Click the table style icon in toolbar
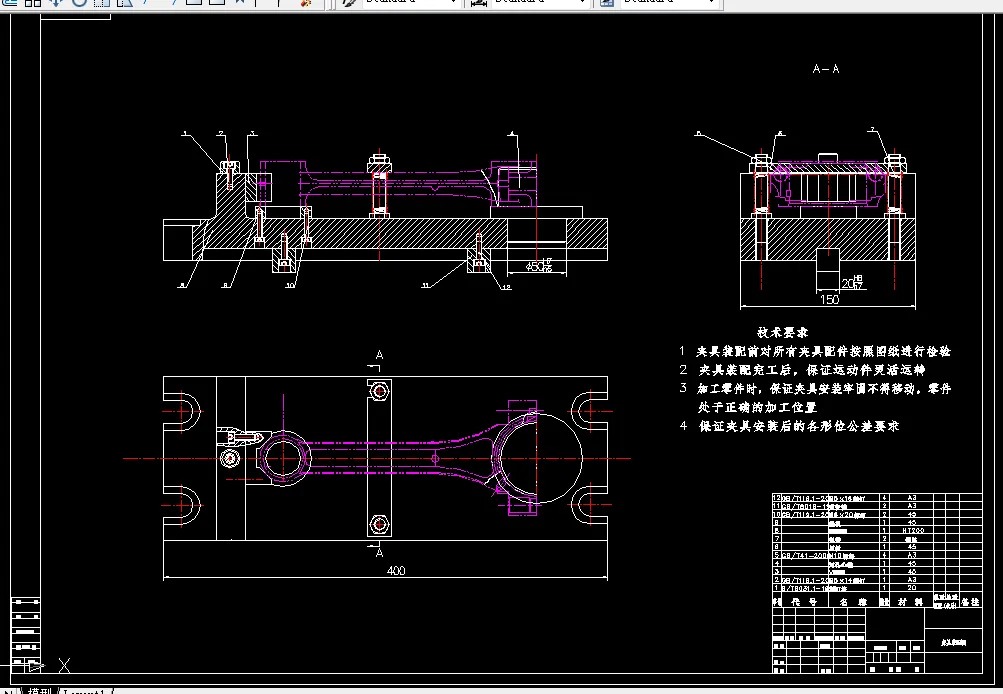 point(607,3)
